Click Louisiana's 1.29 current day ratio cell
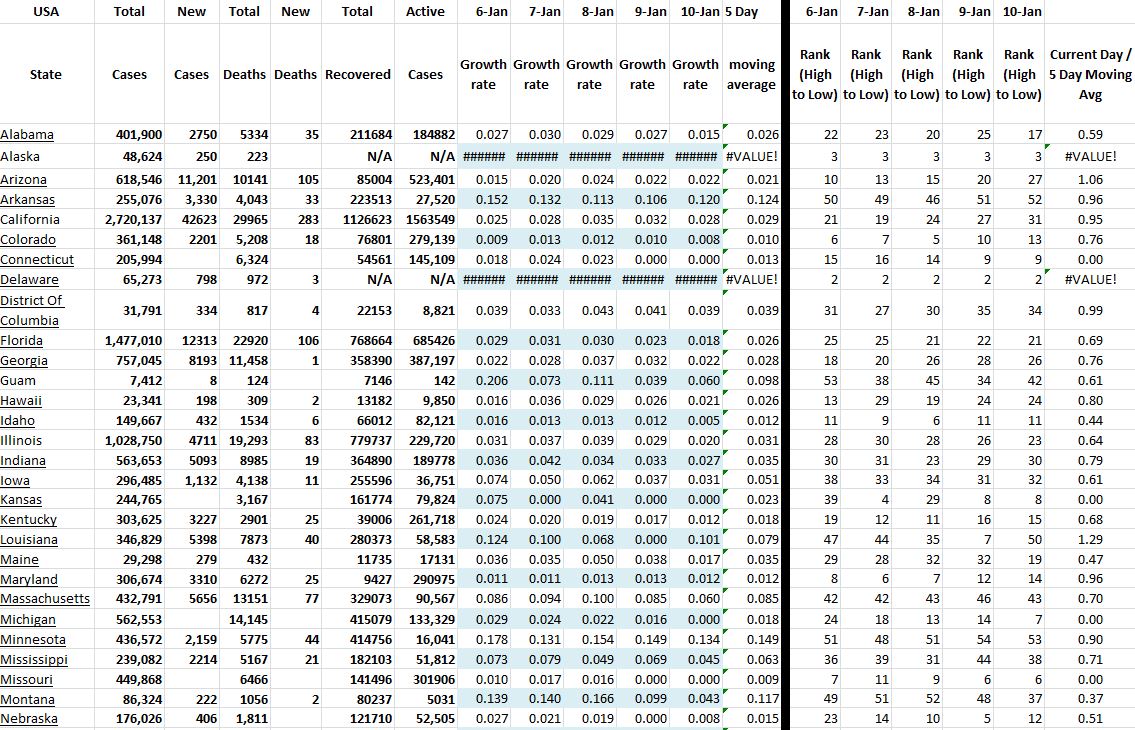Viewport: 1135px width, 730px height. click(x=1090, y=540)
